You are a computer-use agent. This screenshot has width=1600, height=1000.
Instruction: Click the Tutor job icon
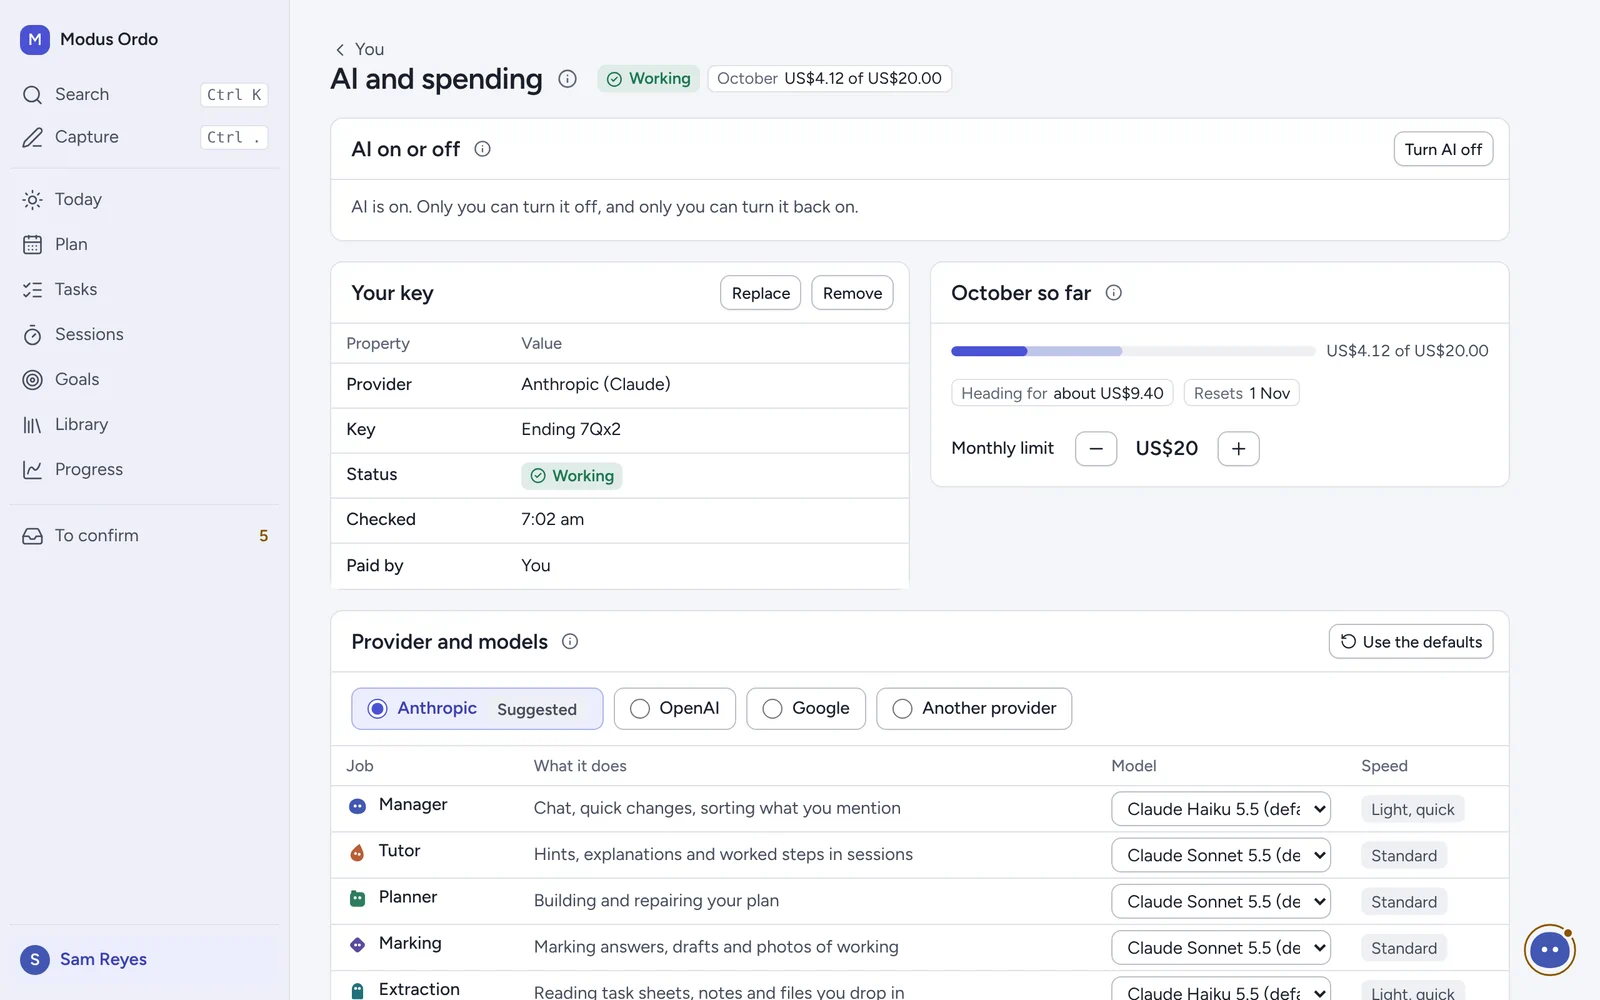click(357, 853)
